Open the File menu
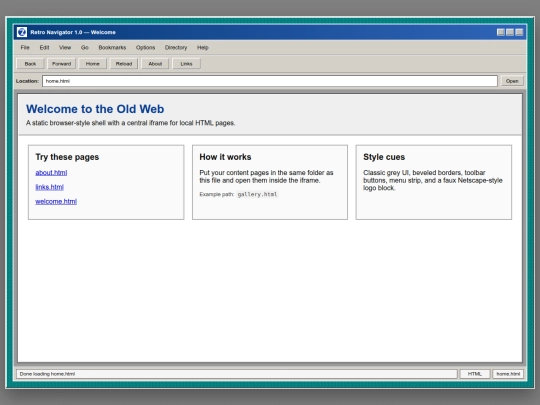Screen dimensions: 540x405 tap(25, 48)
